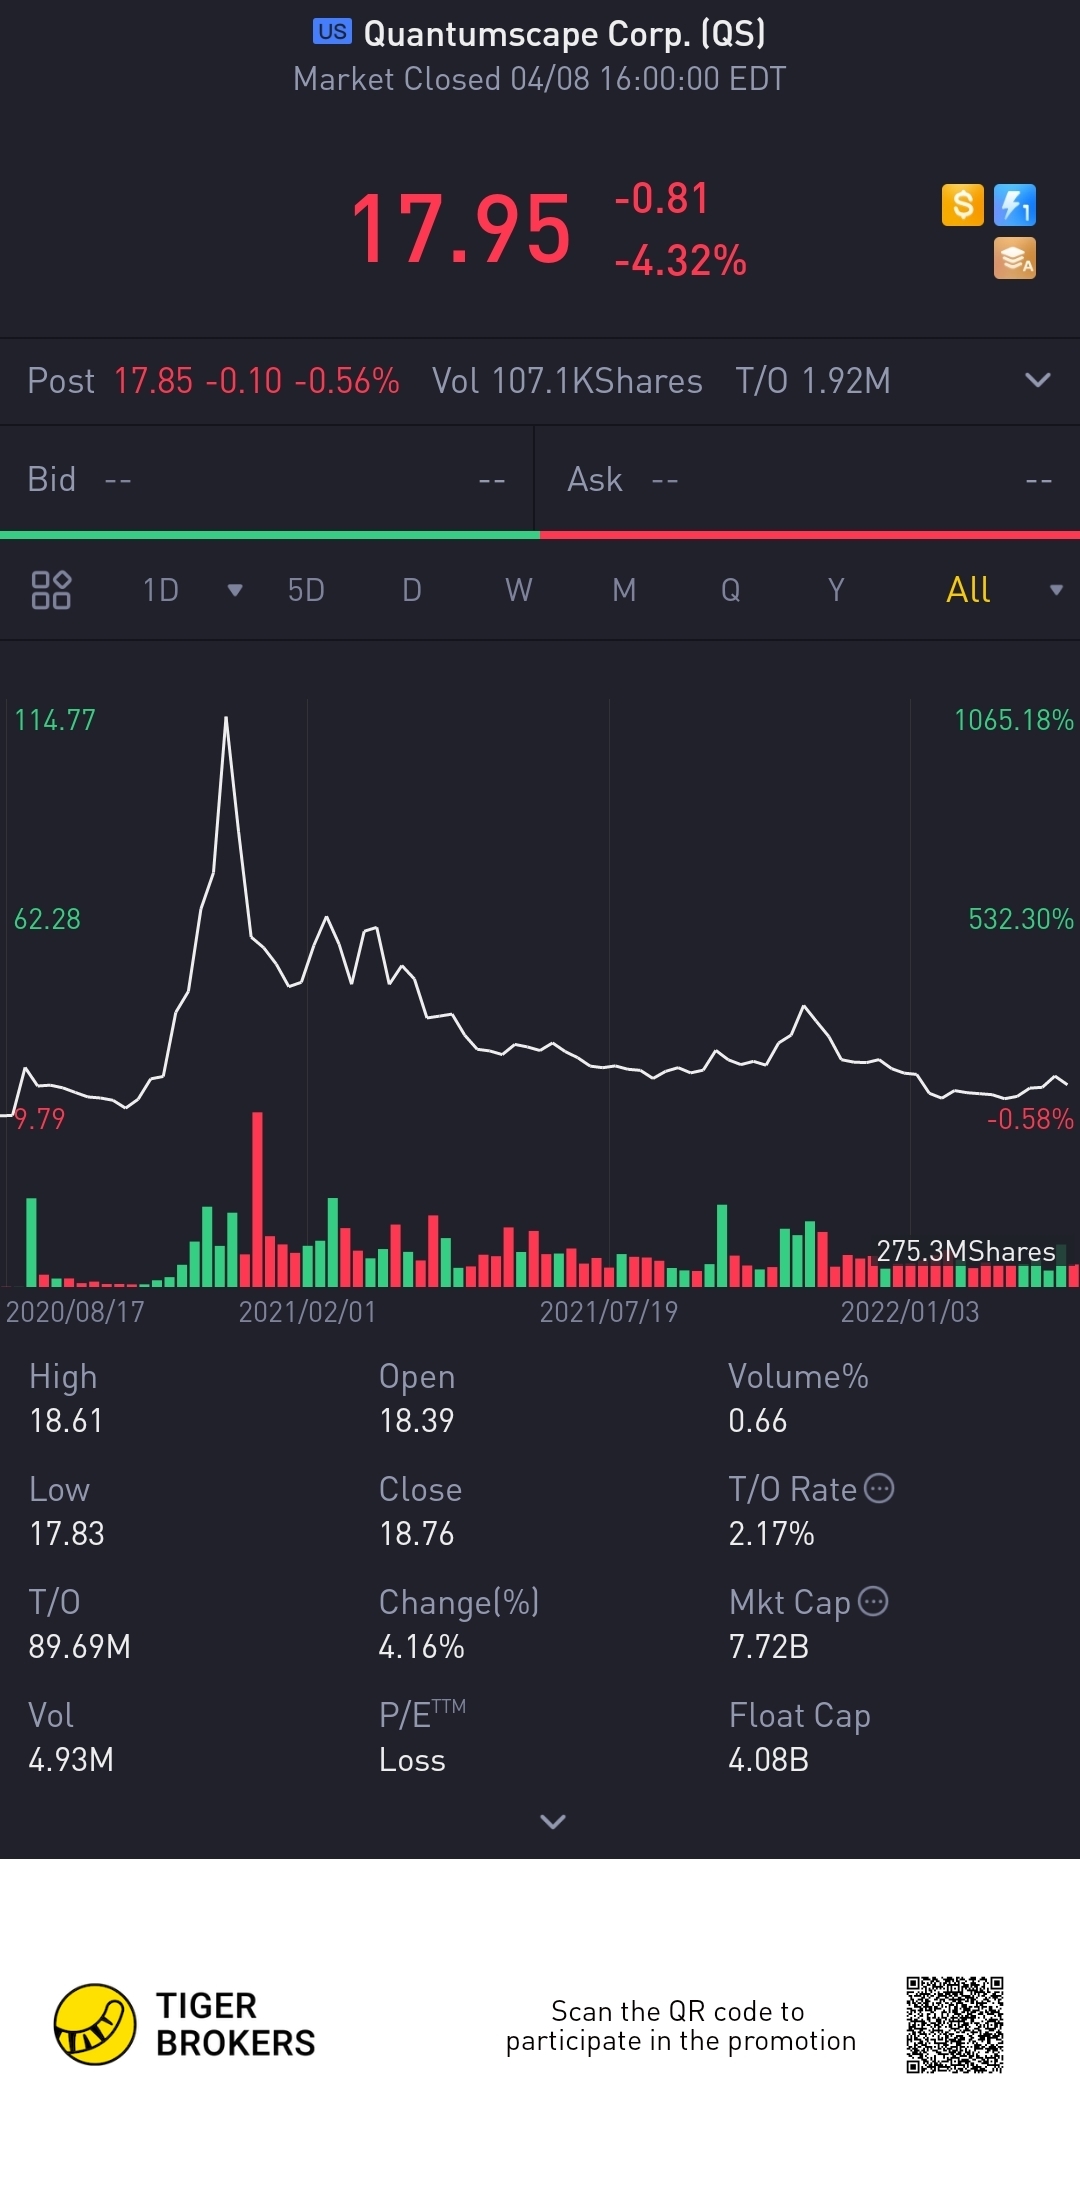Tap the price peak on the chart line

click(x=226, y=718)
